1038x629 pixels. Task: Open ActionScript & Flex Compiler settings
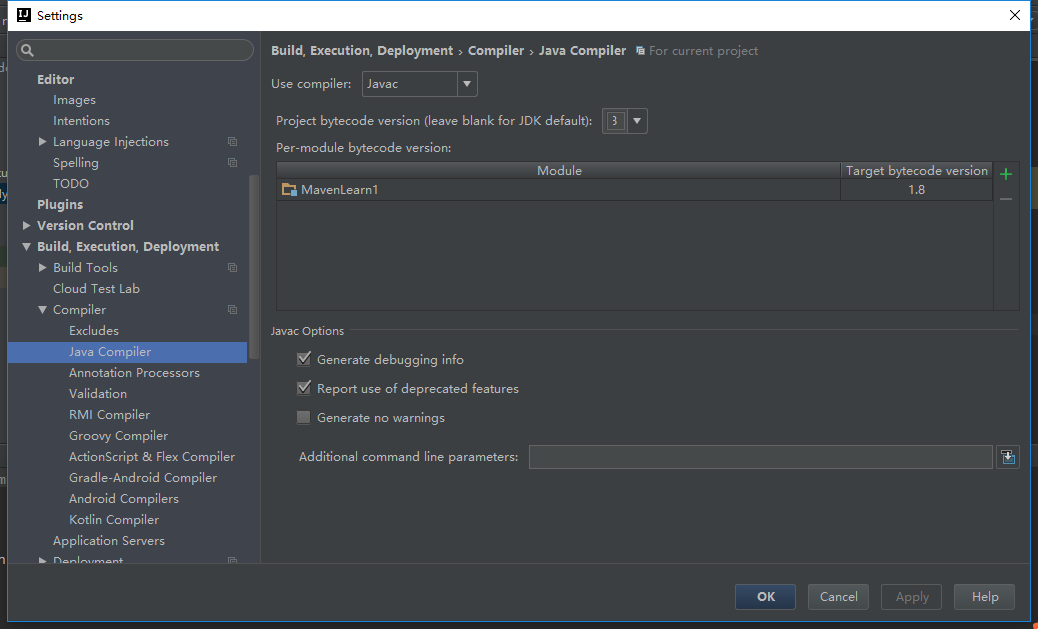point(152,457)
